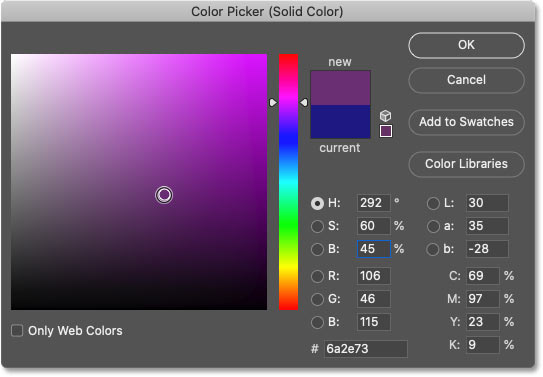
Task: Click the web-safe color cube icon
Action: [385, 116]
